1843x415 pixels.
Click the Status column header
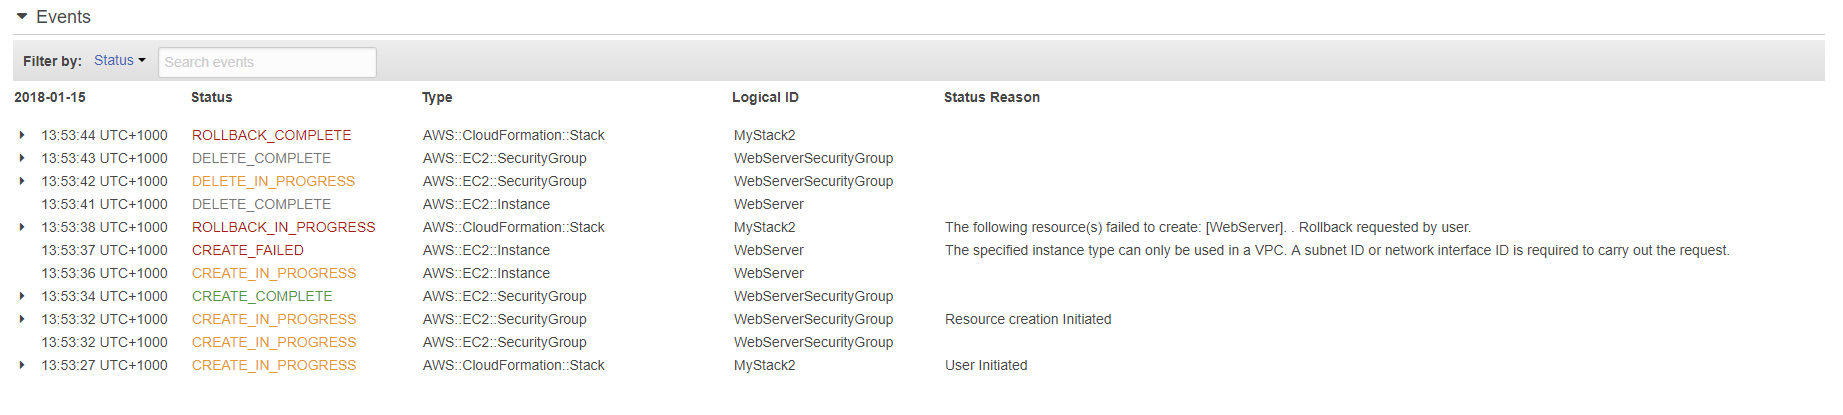211,97
